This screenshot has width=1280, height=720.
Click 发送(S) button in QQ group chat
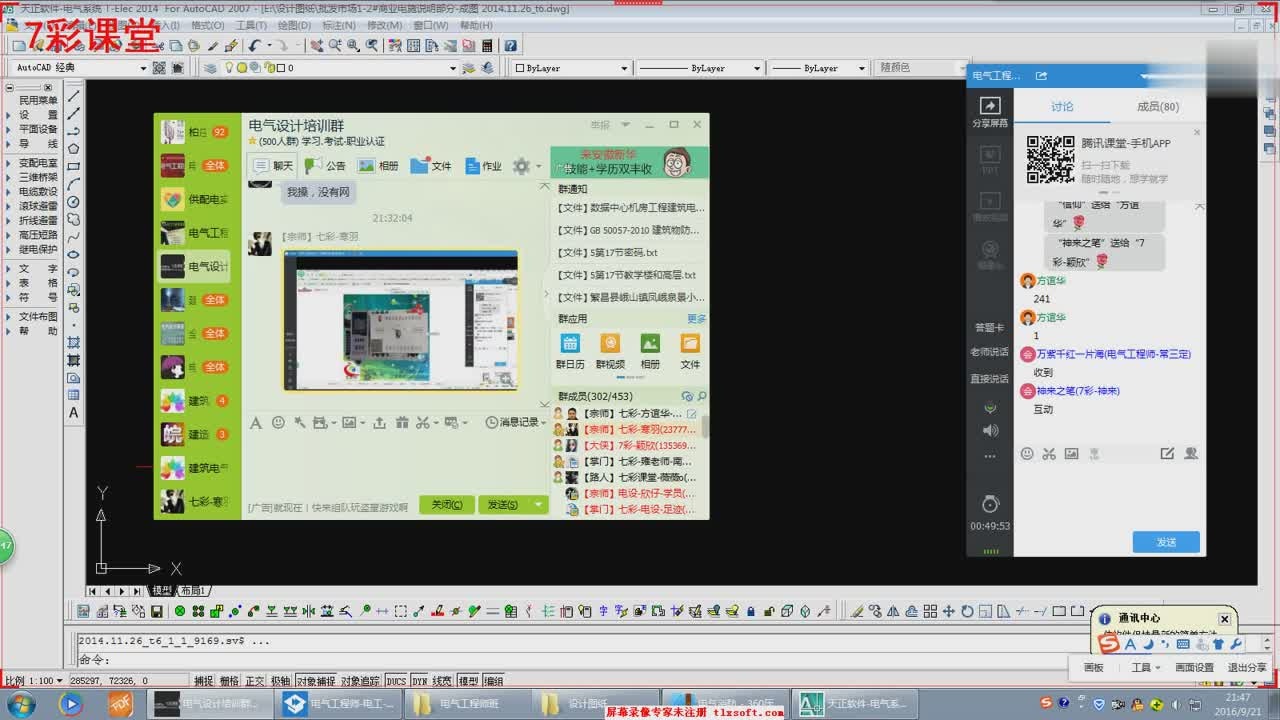[x=504, y=504]
